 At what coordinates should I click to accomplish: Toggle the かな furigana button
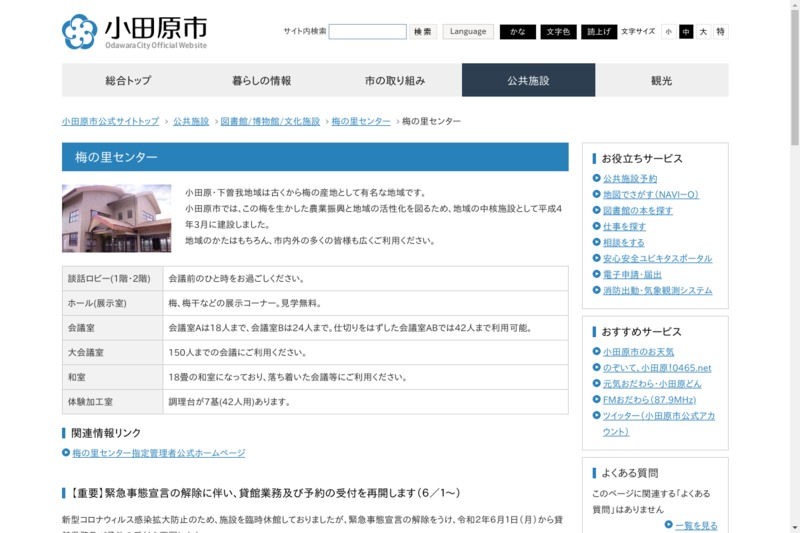pyautogui.click(x=517, y=32)
